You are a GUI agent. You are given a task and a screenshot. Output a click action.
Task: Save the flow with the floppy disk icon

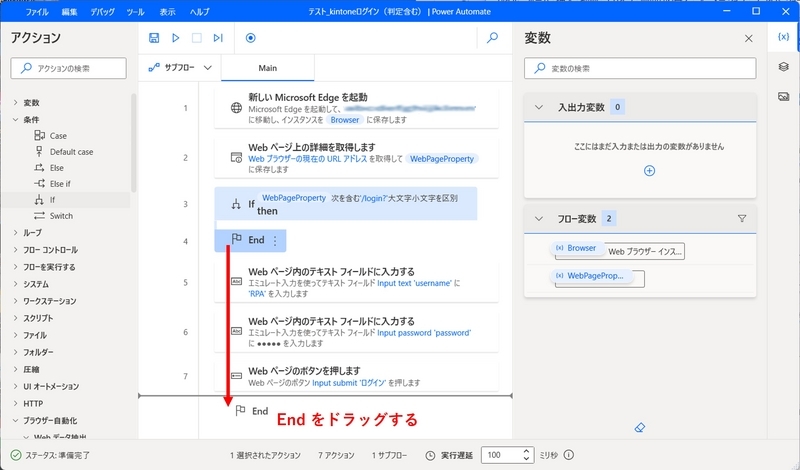click(154, 38)
